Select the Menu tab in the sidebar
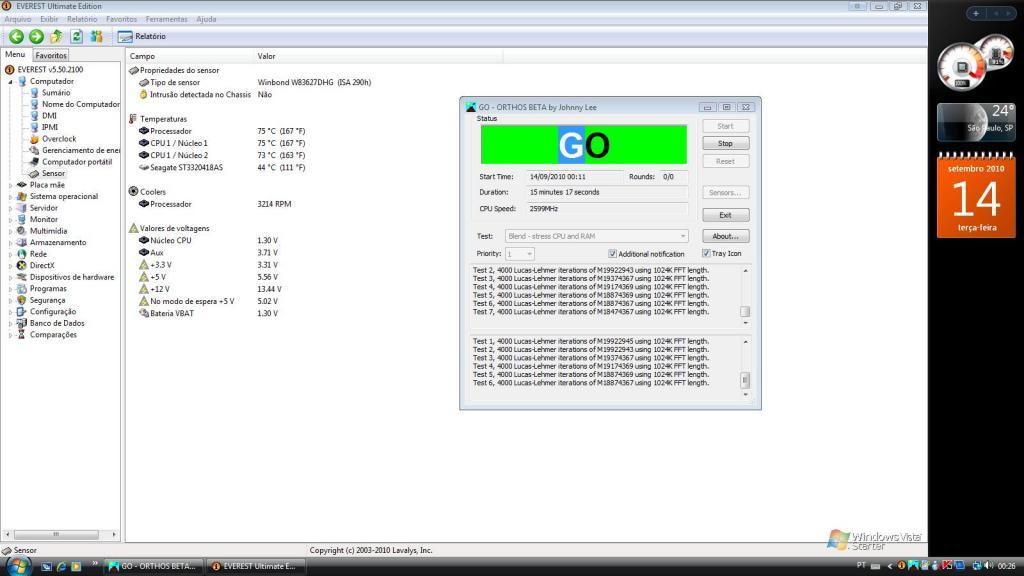 [x=15, y=55]
